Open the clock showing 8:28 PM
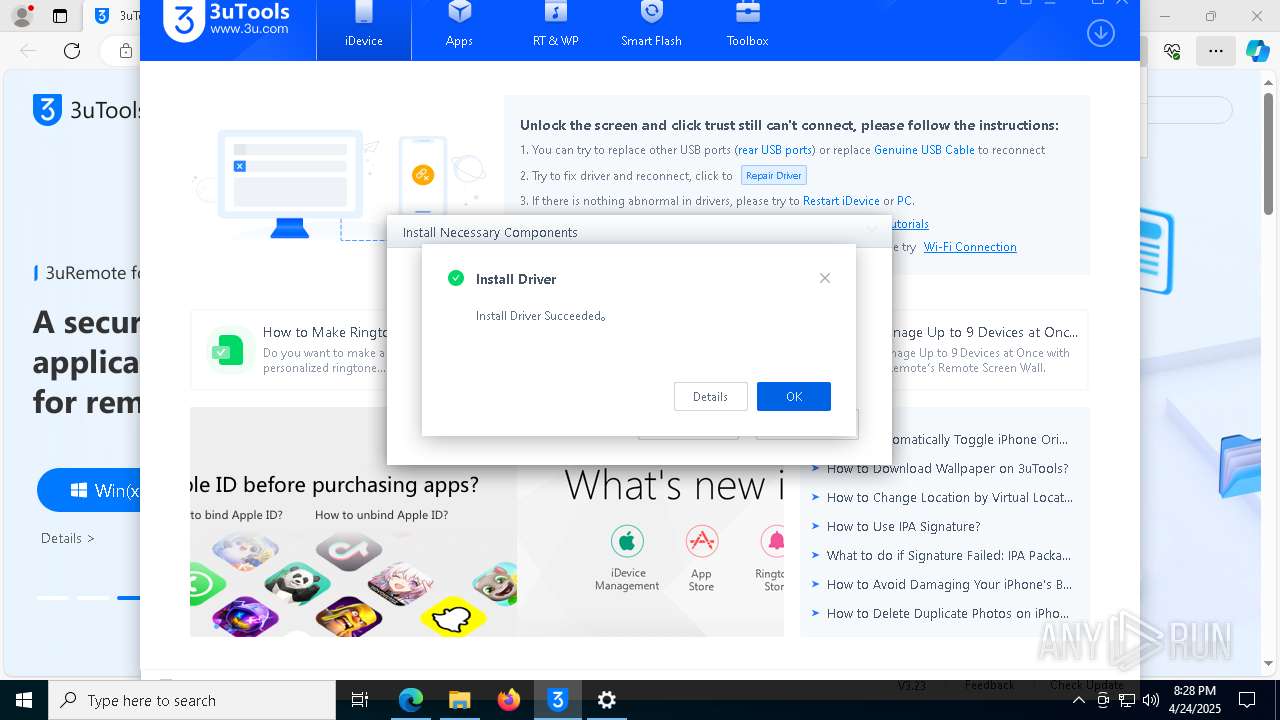The height and width of the screenshot is (720, 1280). [1194, 700]
